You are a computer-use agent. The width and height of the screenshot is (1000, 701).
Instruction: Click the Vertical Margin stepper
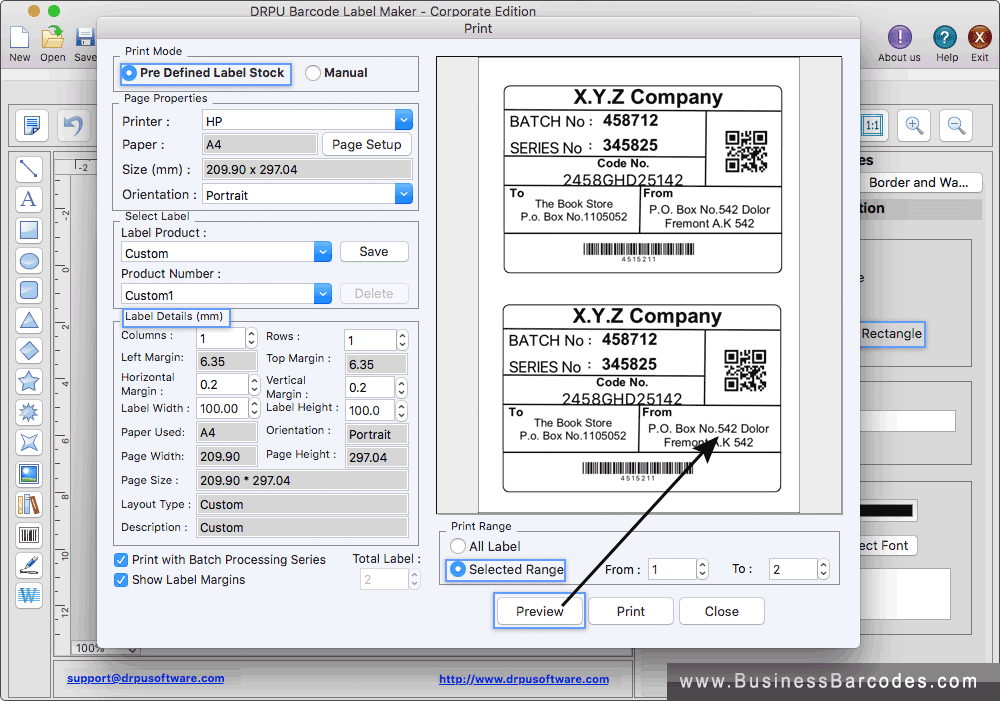(x=401, y=387)
